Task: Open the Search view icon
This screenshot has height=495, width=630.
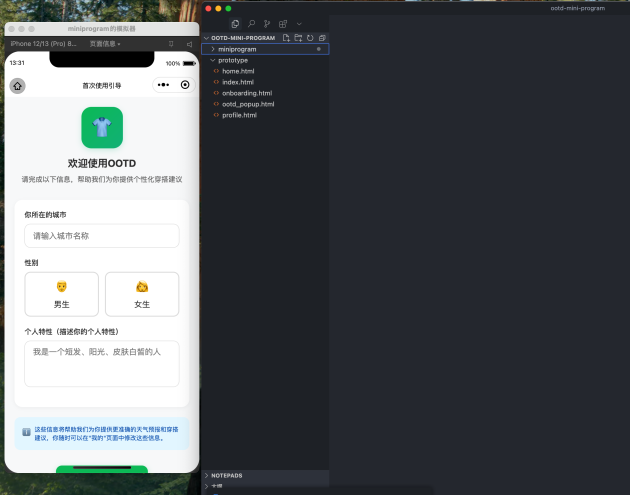Action: click(251, 23)
